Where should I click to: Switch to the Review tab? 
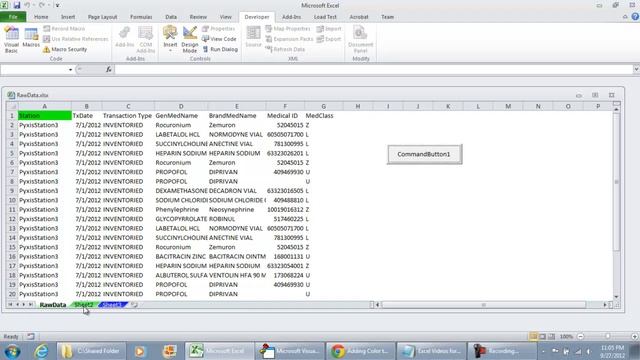(x=198, y=17)
